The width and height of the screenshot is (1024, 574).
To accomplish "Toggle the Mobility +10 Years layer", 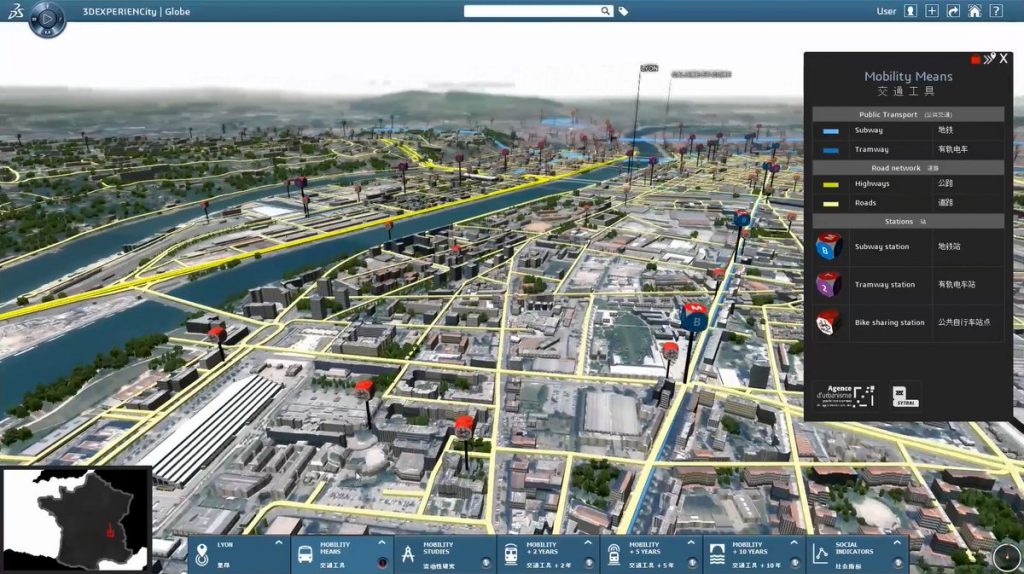I will [795, 563].
